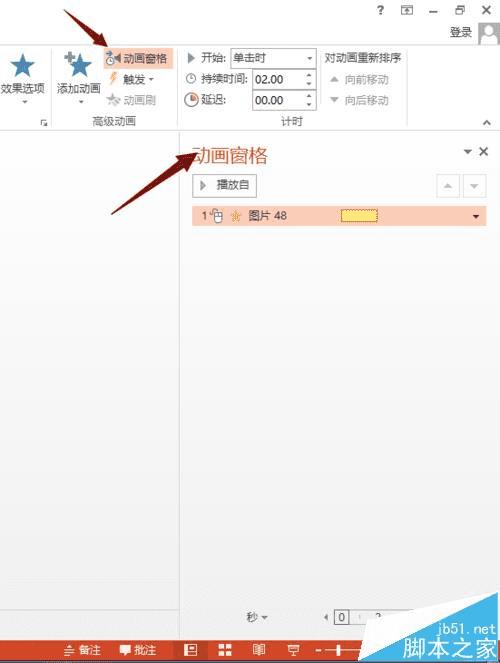Open the Effect Options (效果选项) star icon

point(22,66)
